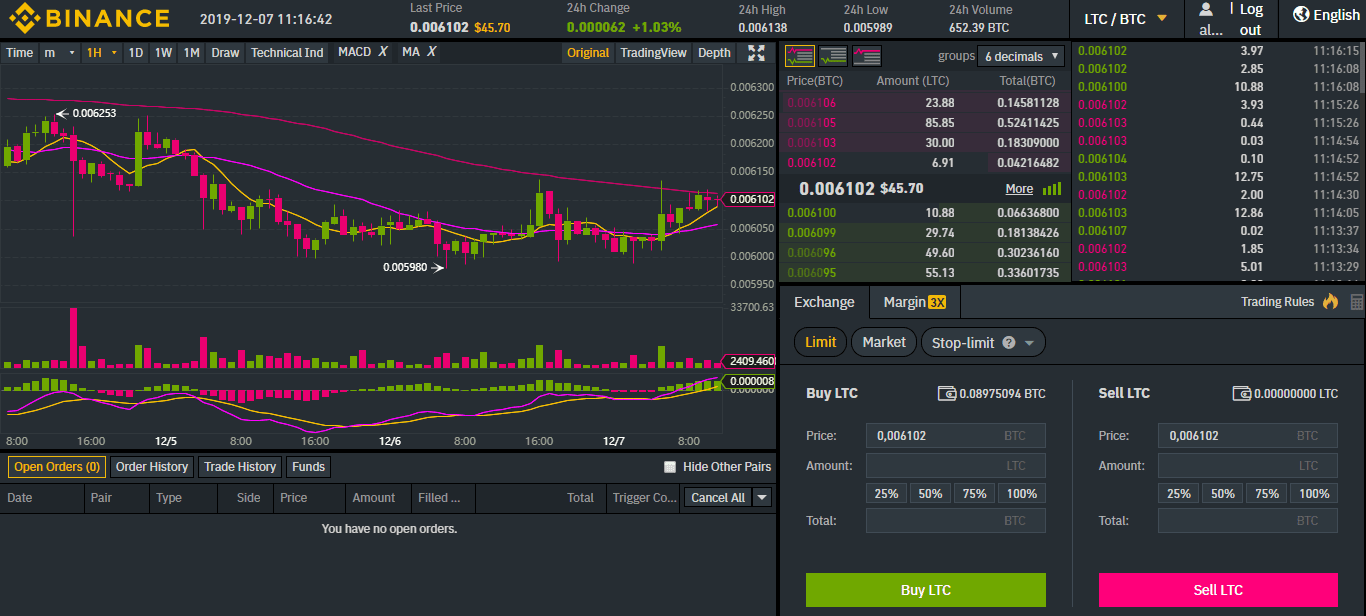Open the fee calculator icon
1366x616 pixels.
(x=1357, y=301)
